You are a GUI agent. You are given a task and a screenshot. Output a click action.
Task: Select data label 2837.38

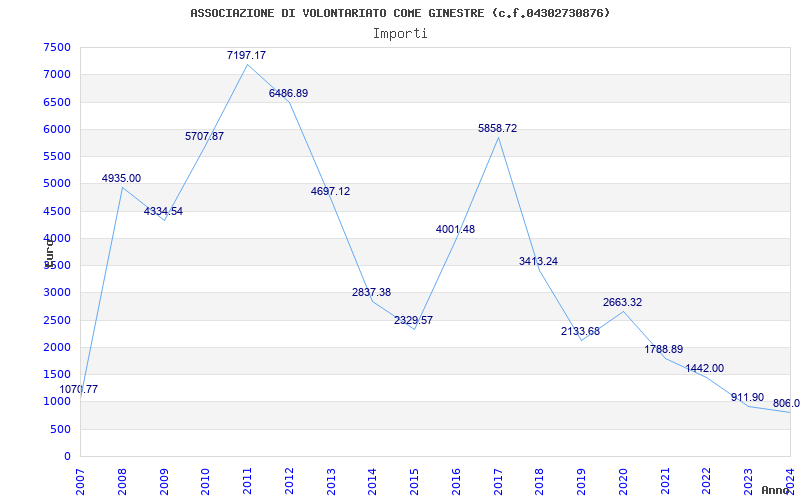click(371, 292)
